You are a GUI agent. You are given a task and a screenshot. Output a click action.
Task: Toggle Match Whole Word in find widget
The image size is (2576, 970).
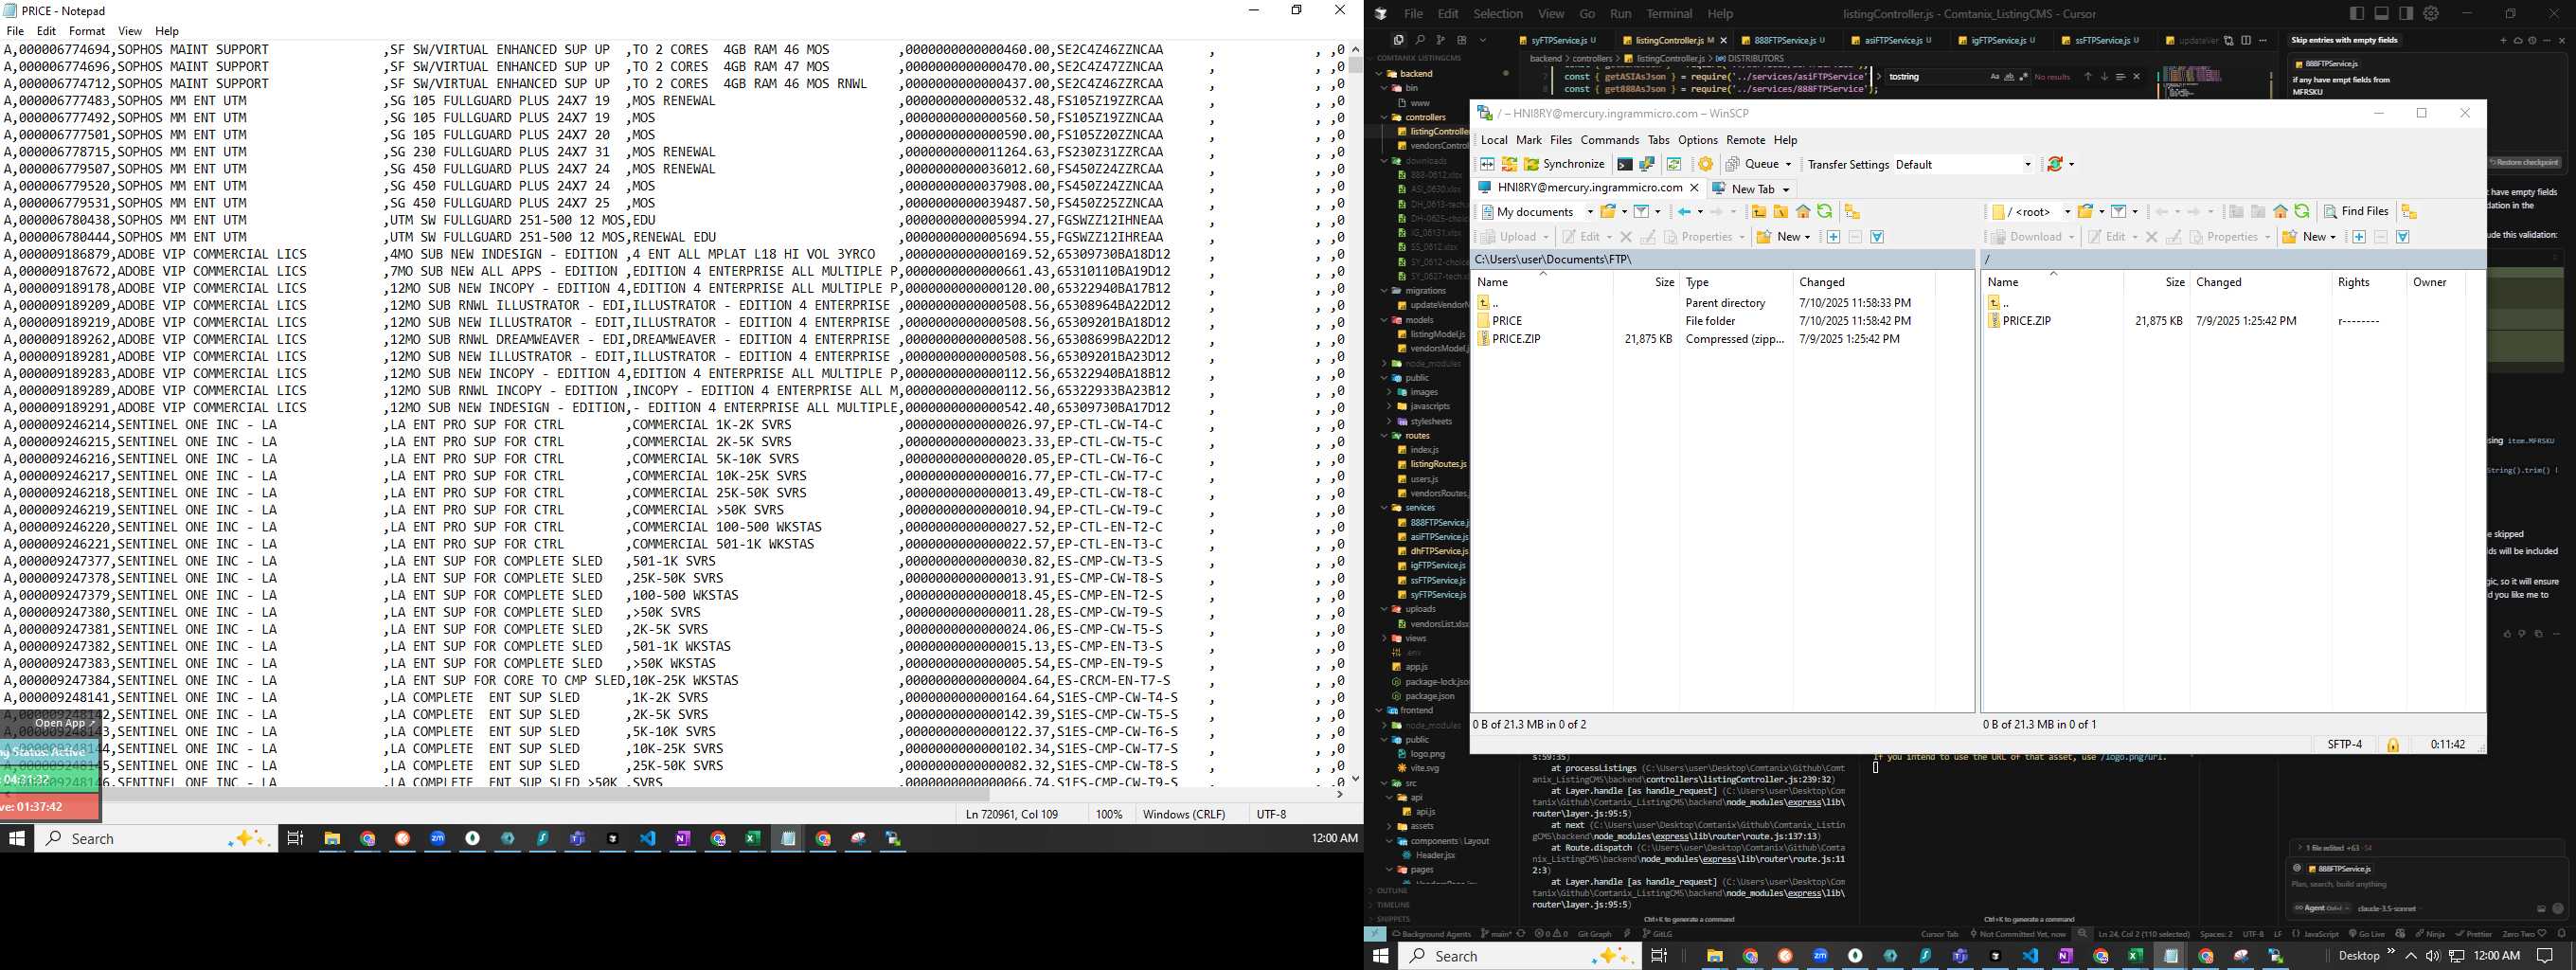[x=2010, y=77]
